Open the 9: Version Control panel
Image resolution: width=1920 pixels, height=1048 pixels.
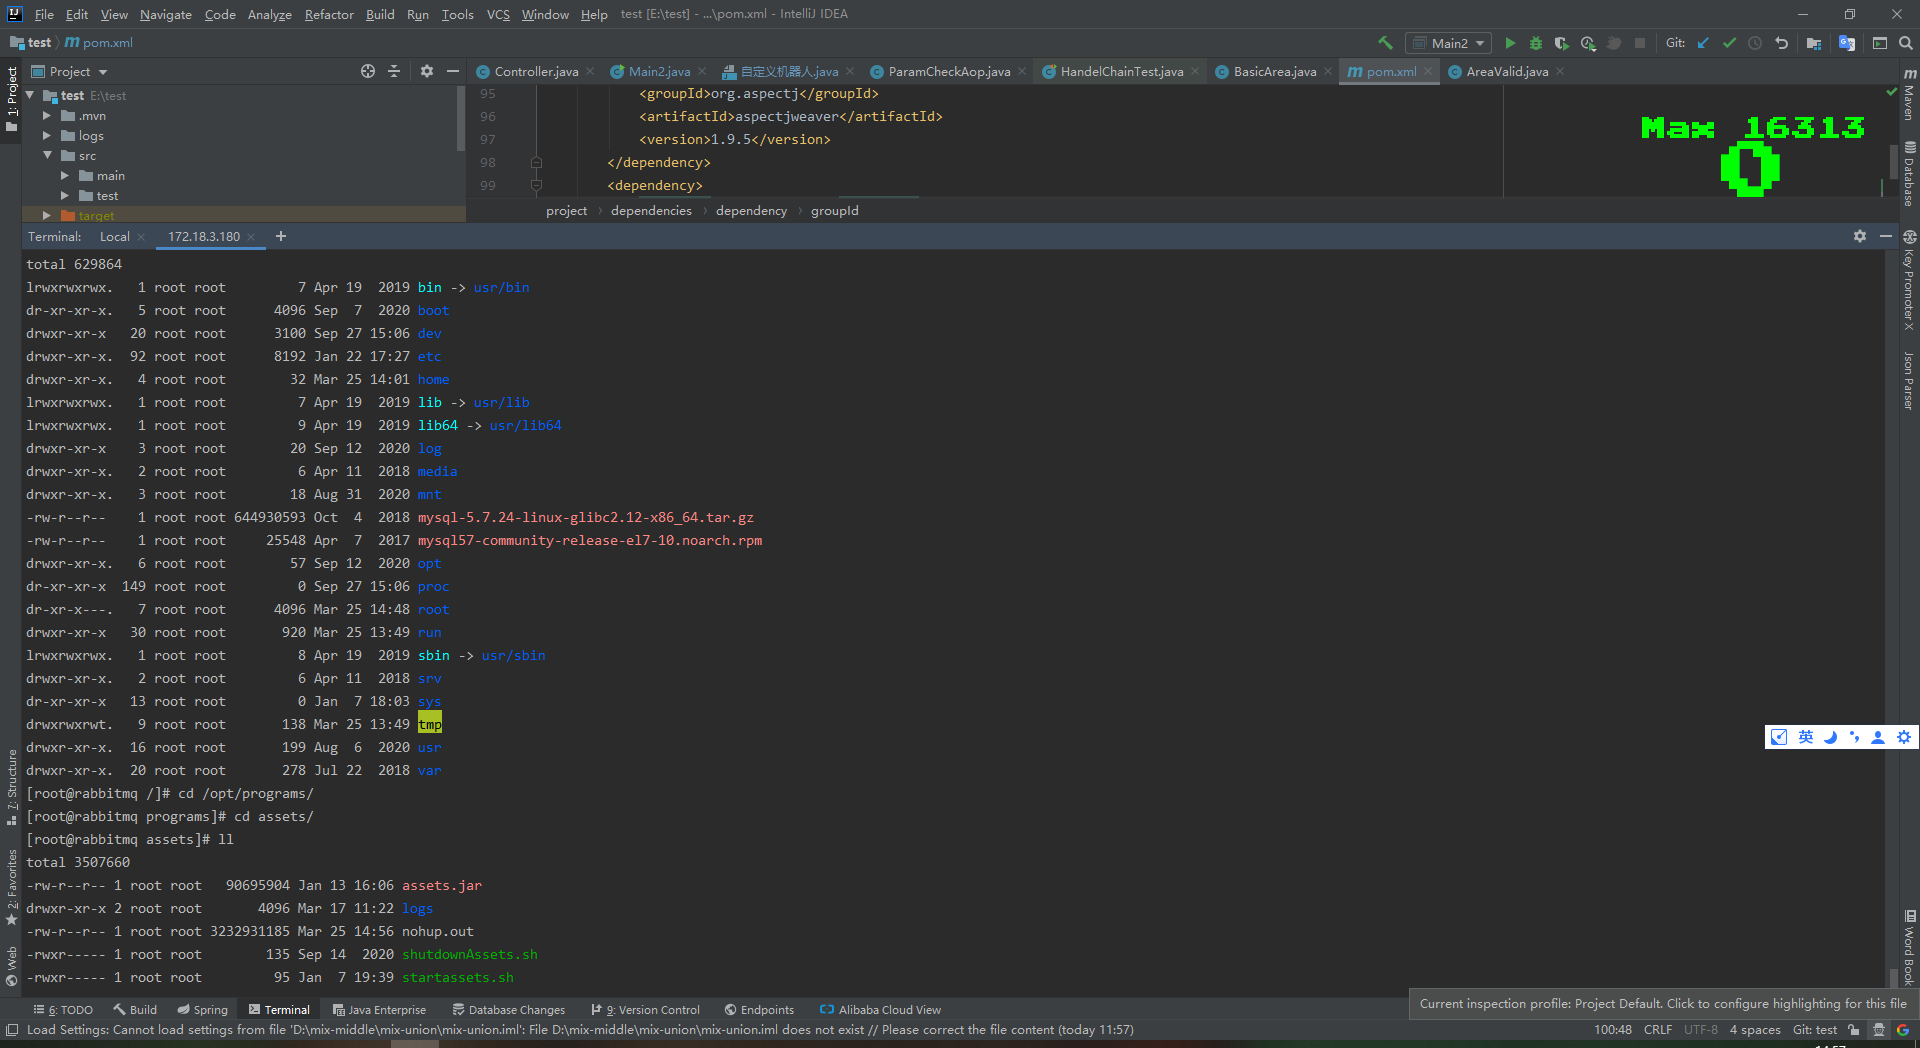[646, 1010]
